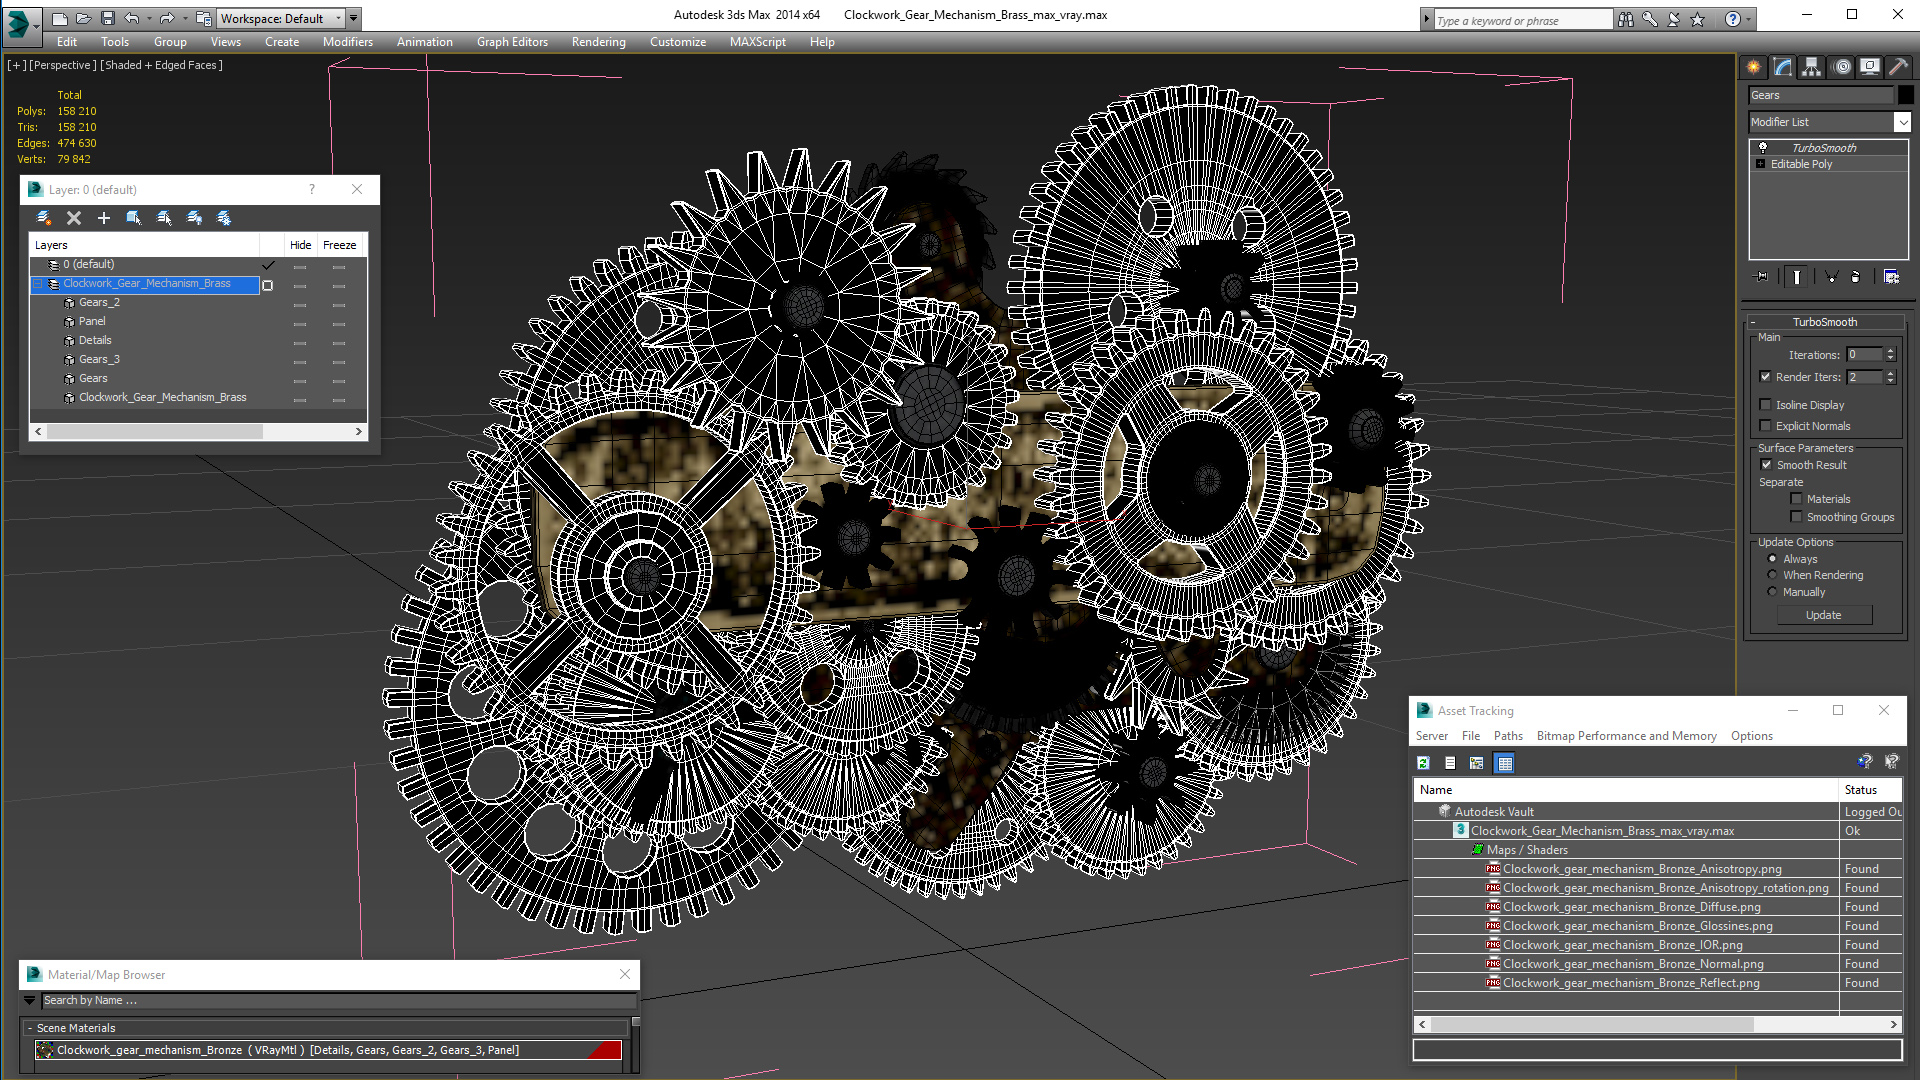
Task: Click Shaded + Edged Faces viewport label
Action: (x=161, y=65)
